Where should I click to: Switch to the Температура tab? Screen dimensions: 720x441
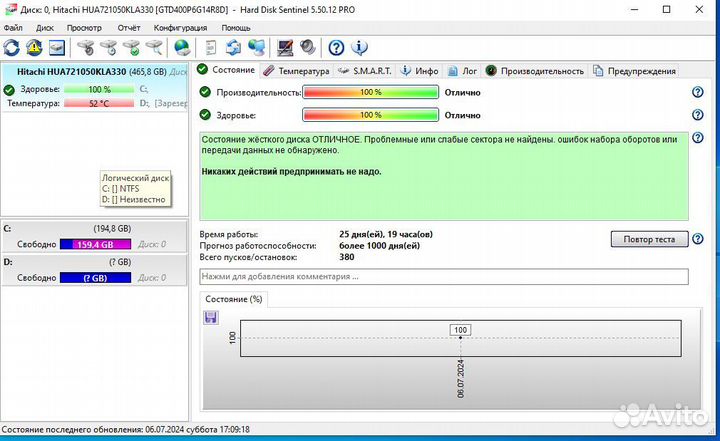point(297,71)
